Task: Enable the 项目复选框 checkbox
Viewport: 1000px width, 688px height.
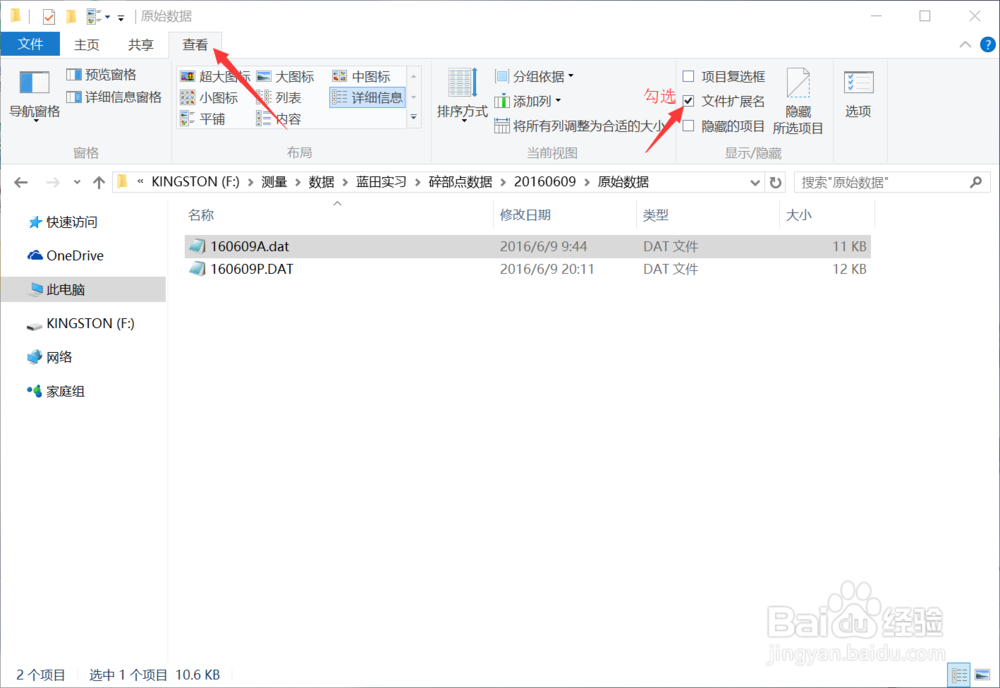Action: pos(688,75)
